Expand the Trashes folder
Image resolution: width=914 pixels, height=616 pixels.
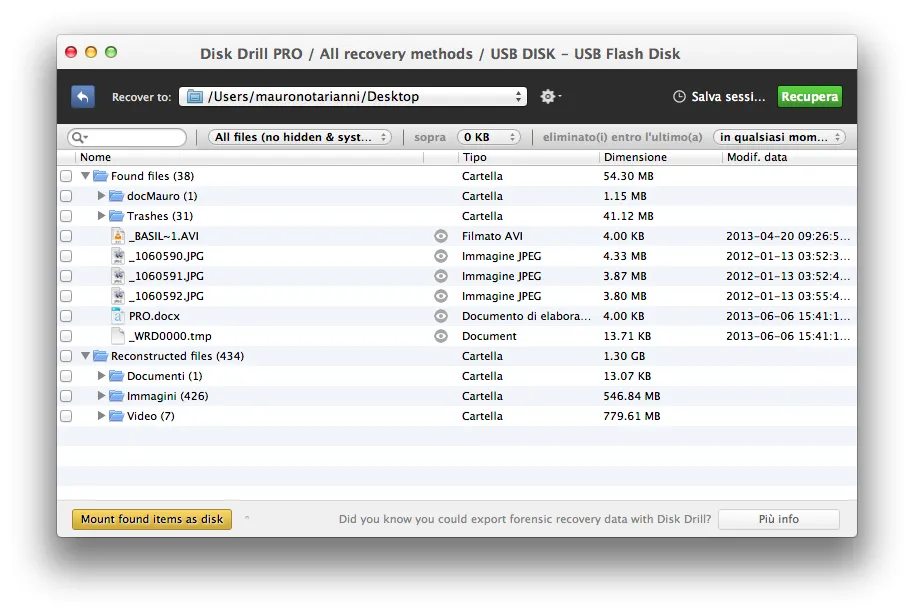(x=100, y=216)
